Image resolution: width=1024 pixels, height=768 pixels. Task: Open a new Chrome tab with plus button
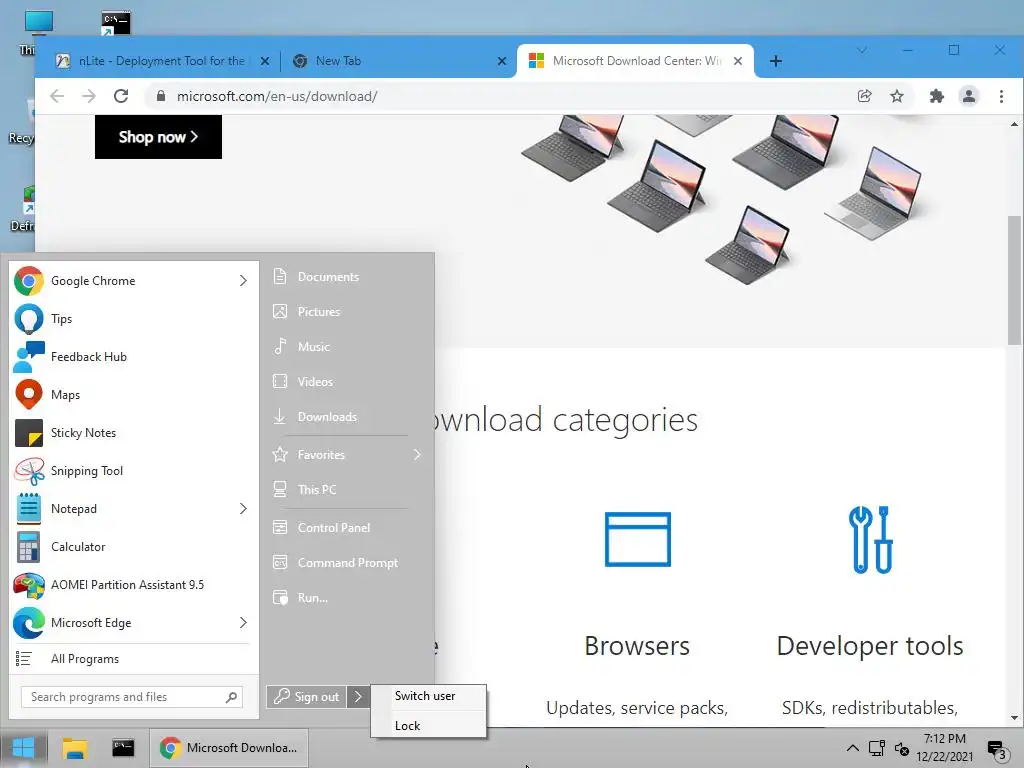click(775, 61)
